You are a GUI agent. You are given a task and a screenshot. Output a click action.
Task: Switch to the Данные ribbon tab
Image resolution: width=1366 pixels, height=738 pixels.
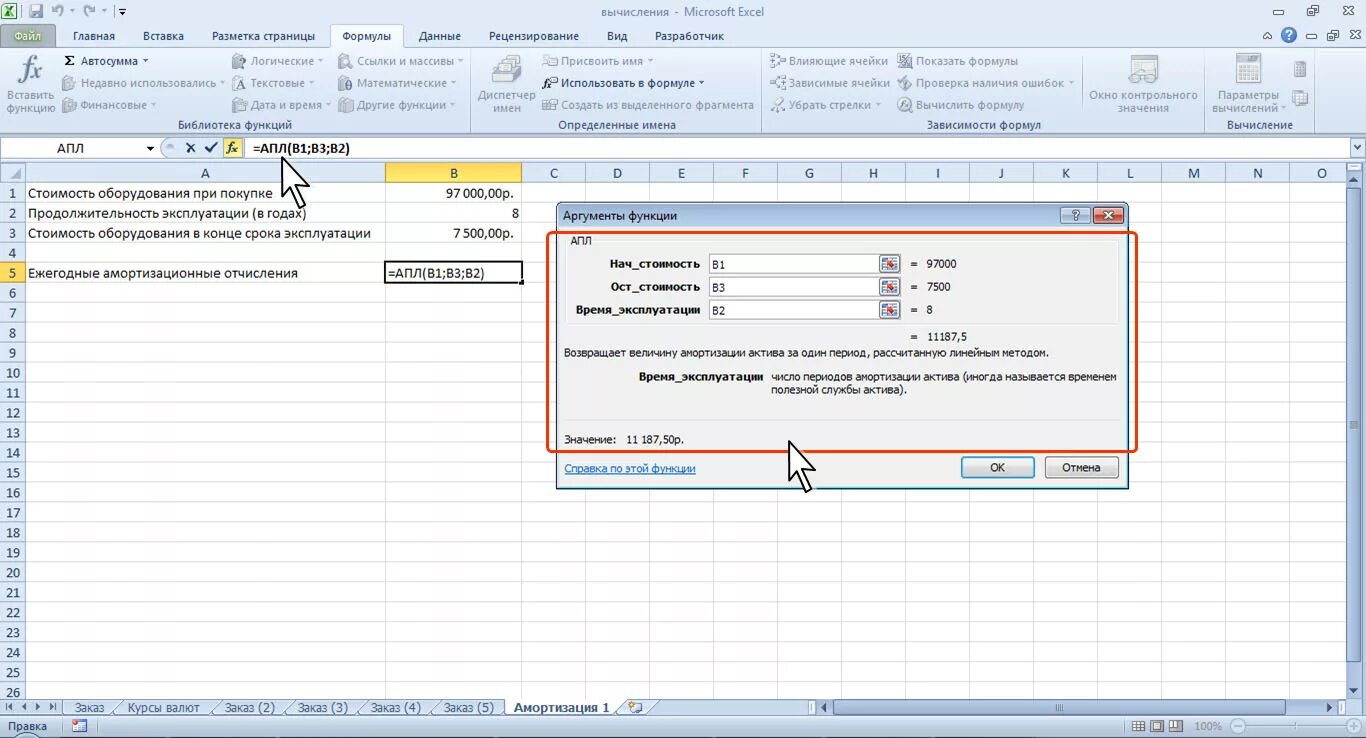tap(440, 36)
